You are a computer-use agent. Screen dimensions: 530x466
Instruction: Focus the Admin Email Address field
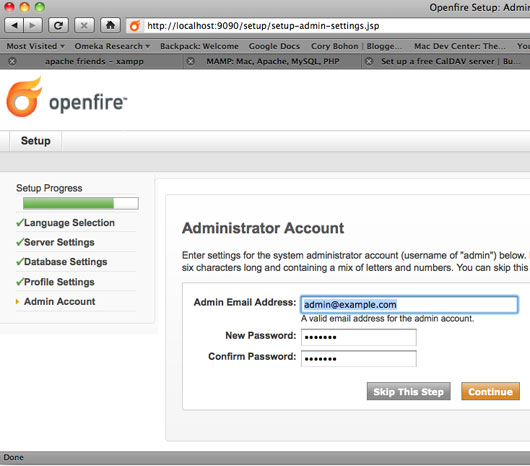(x=409, y=304)
